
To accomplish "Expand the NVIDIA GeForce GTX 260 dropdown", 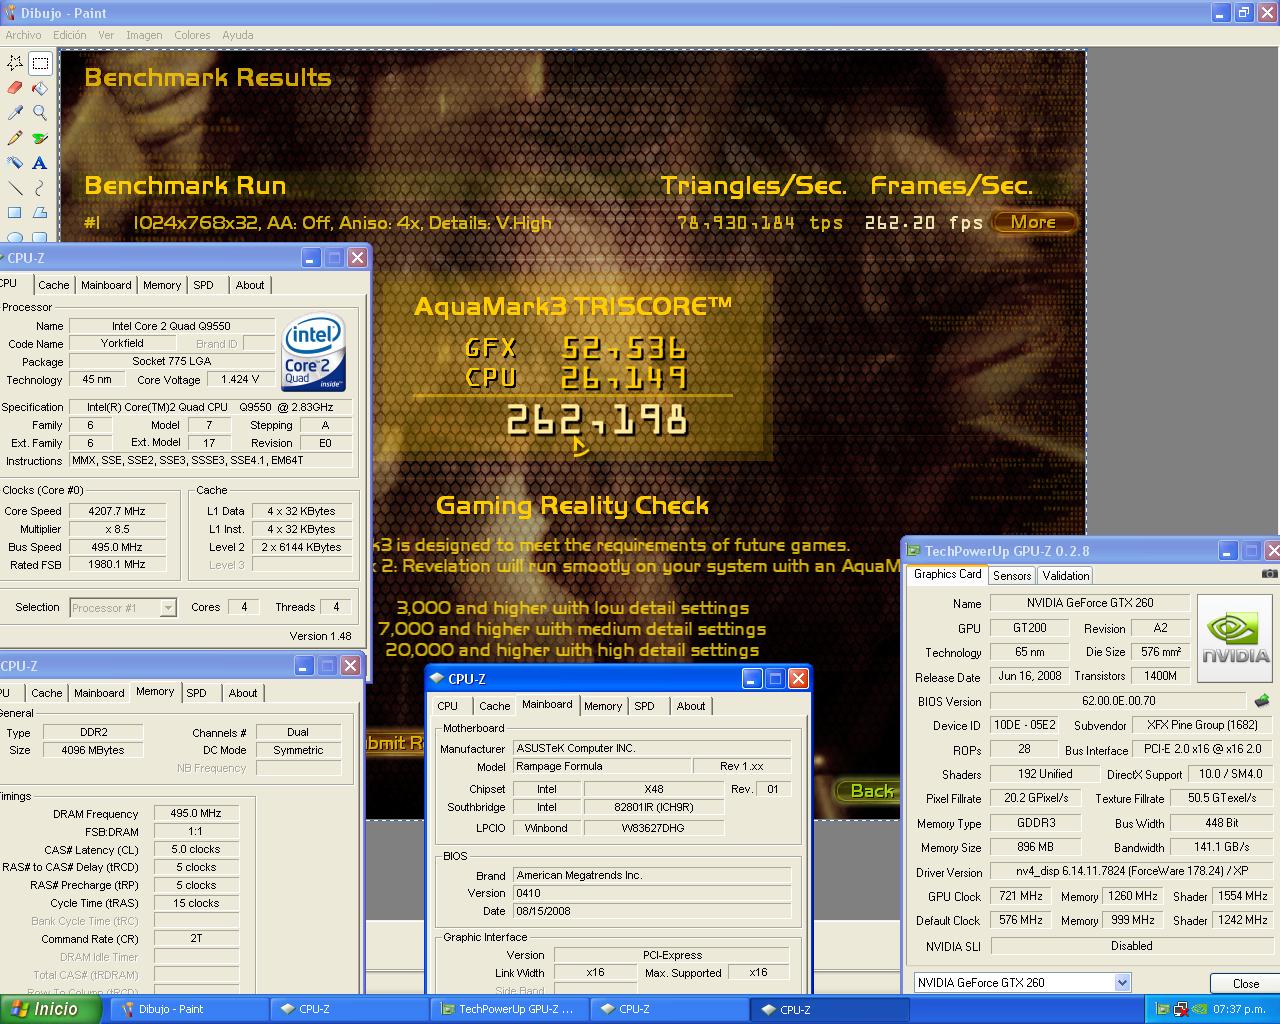I will [x=1123, y=983].
